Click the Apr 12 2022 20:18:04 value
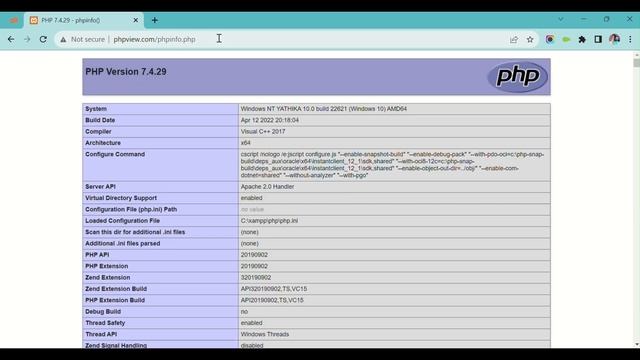 click(x=270, y=120)
